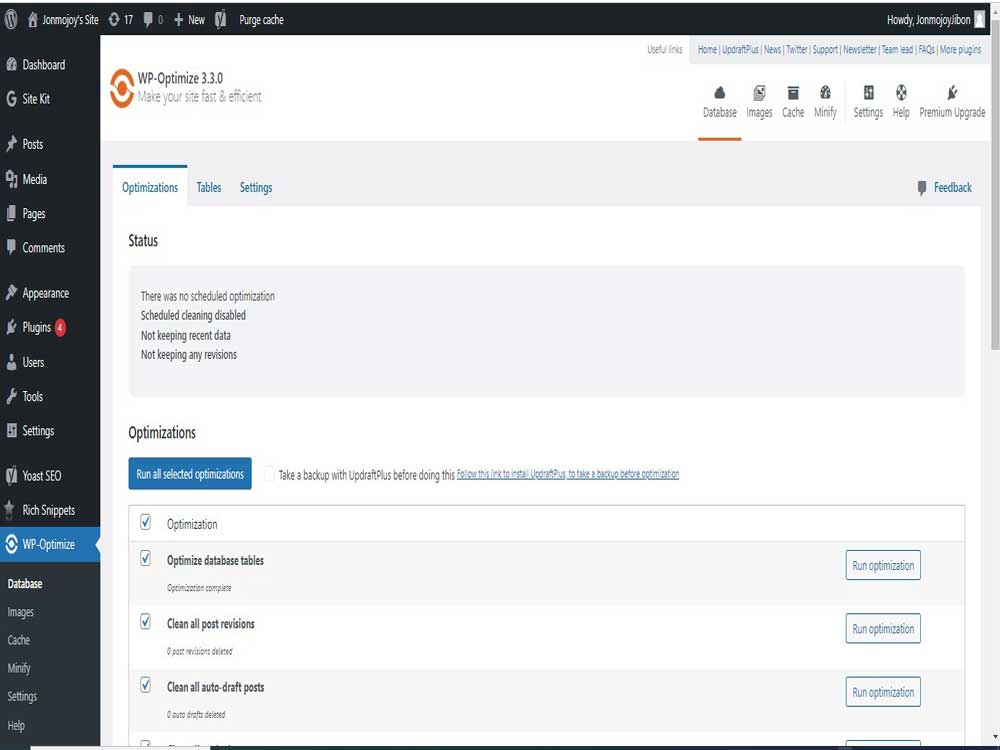Image resolution: width=1000 pixels, height=750 pixels.
Task: Follow More plugins useful link
Action: (x=960, y=50)
